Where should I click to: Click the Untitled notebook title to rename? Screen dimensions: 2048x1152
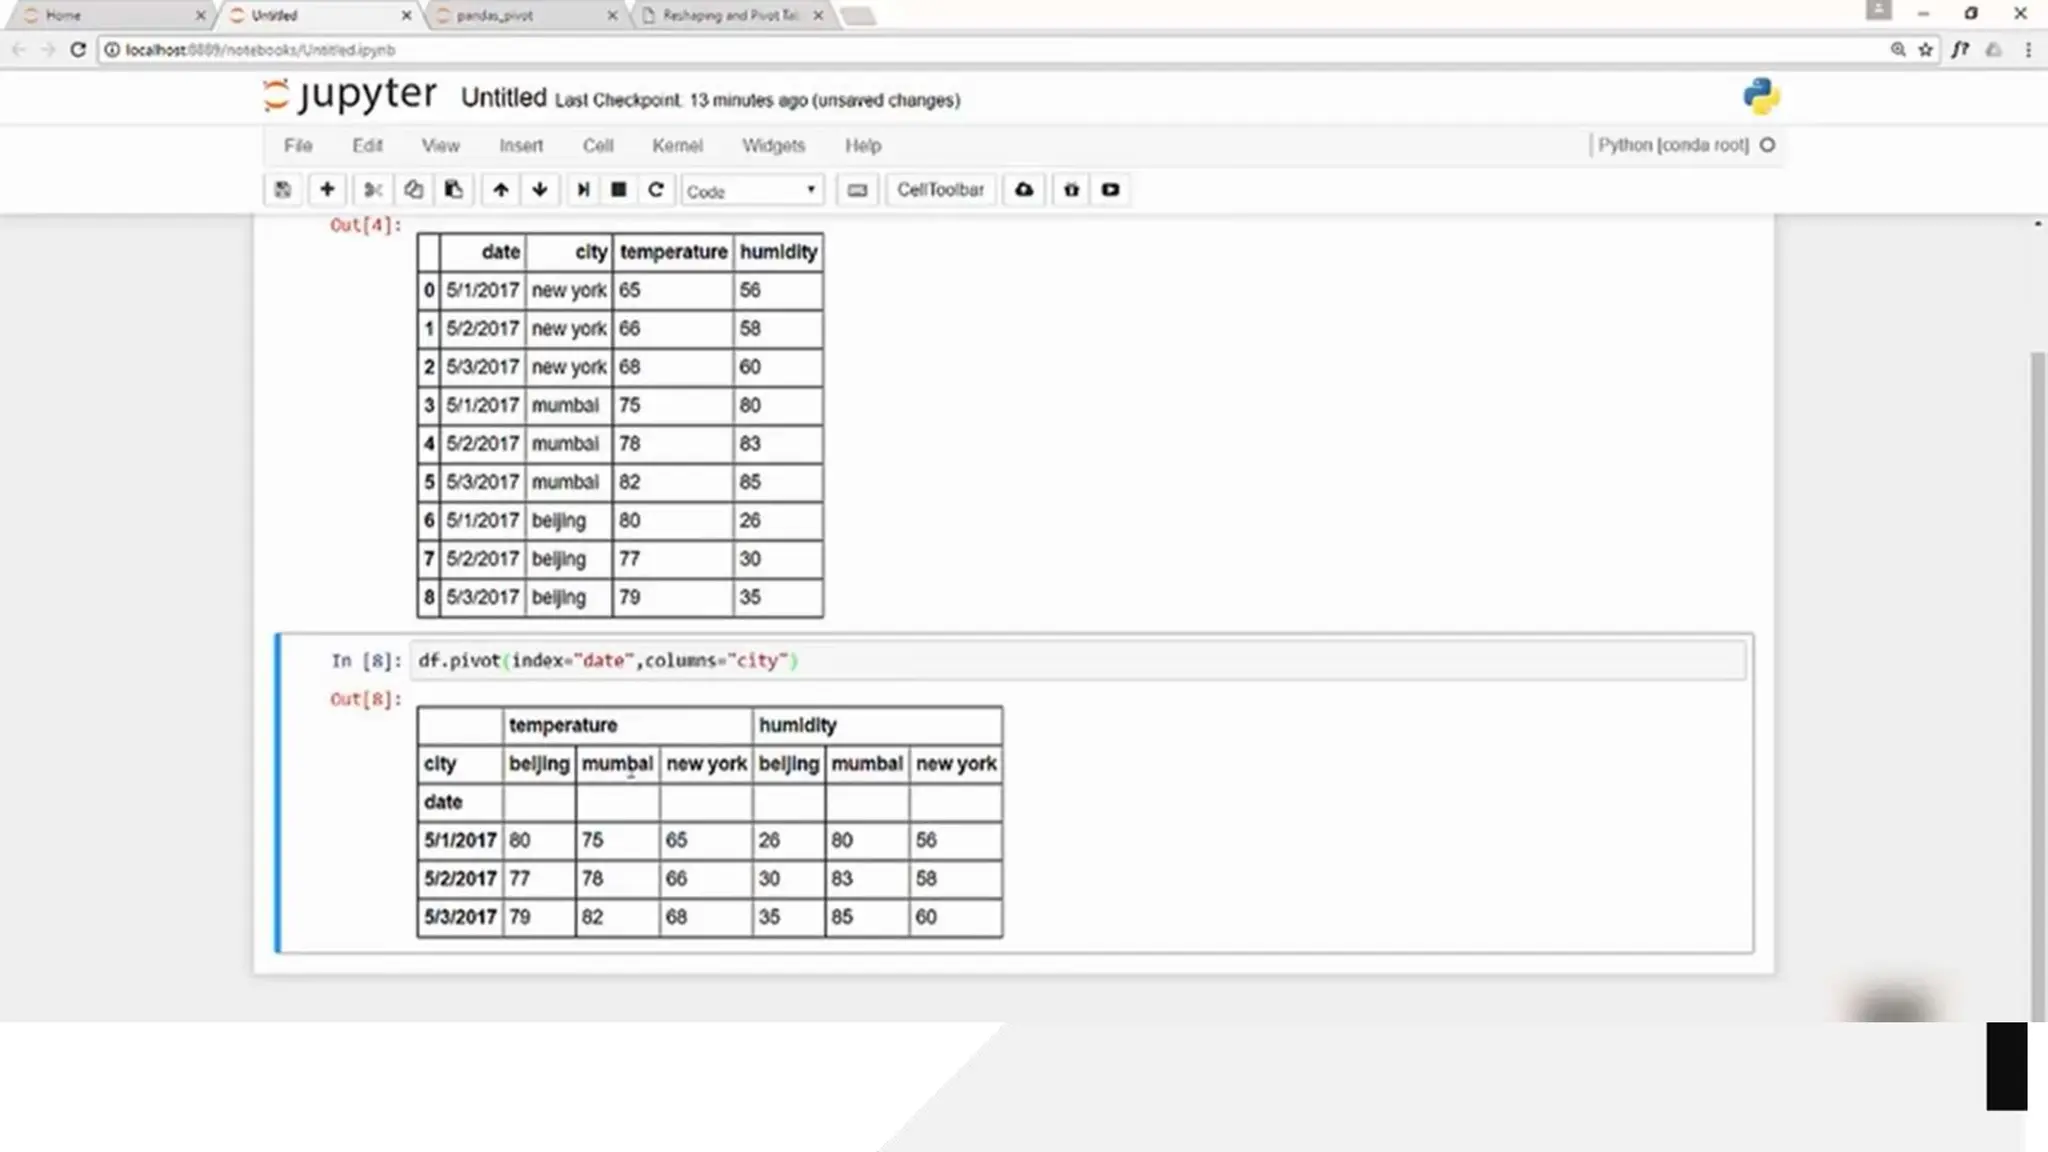pos(503,98)
